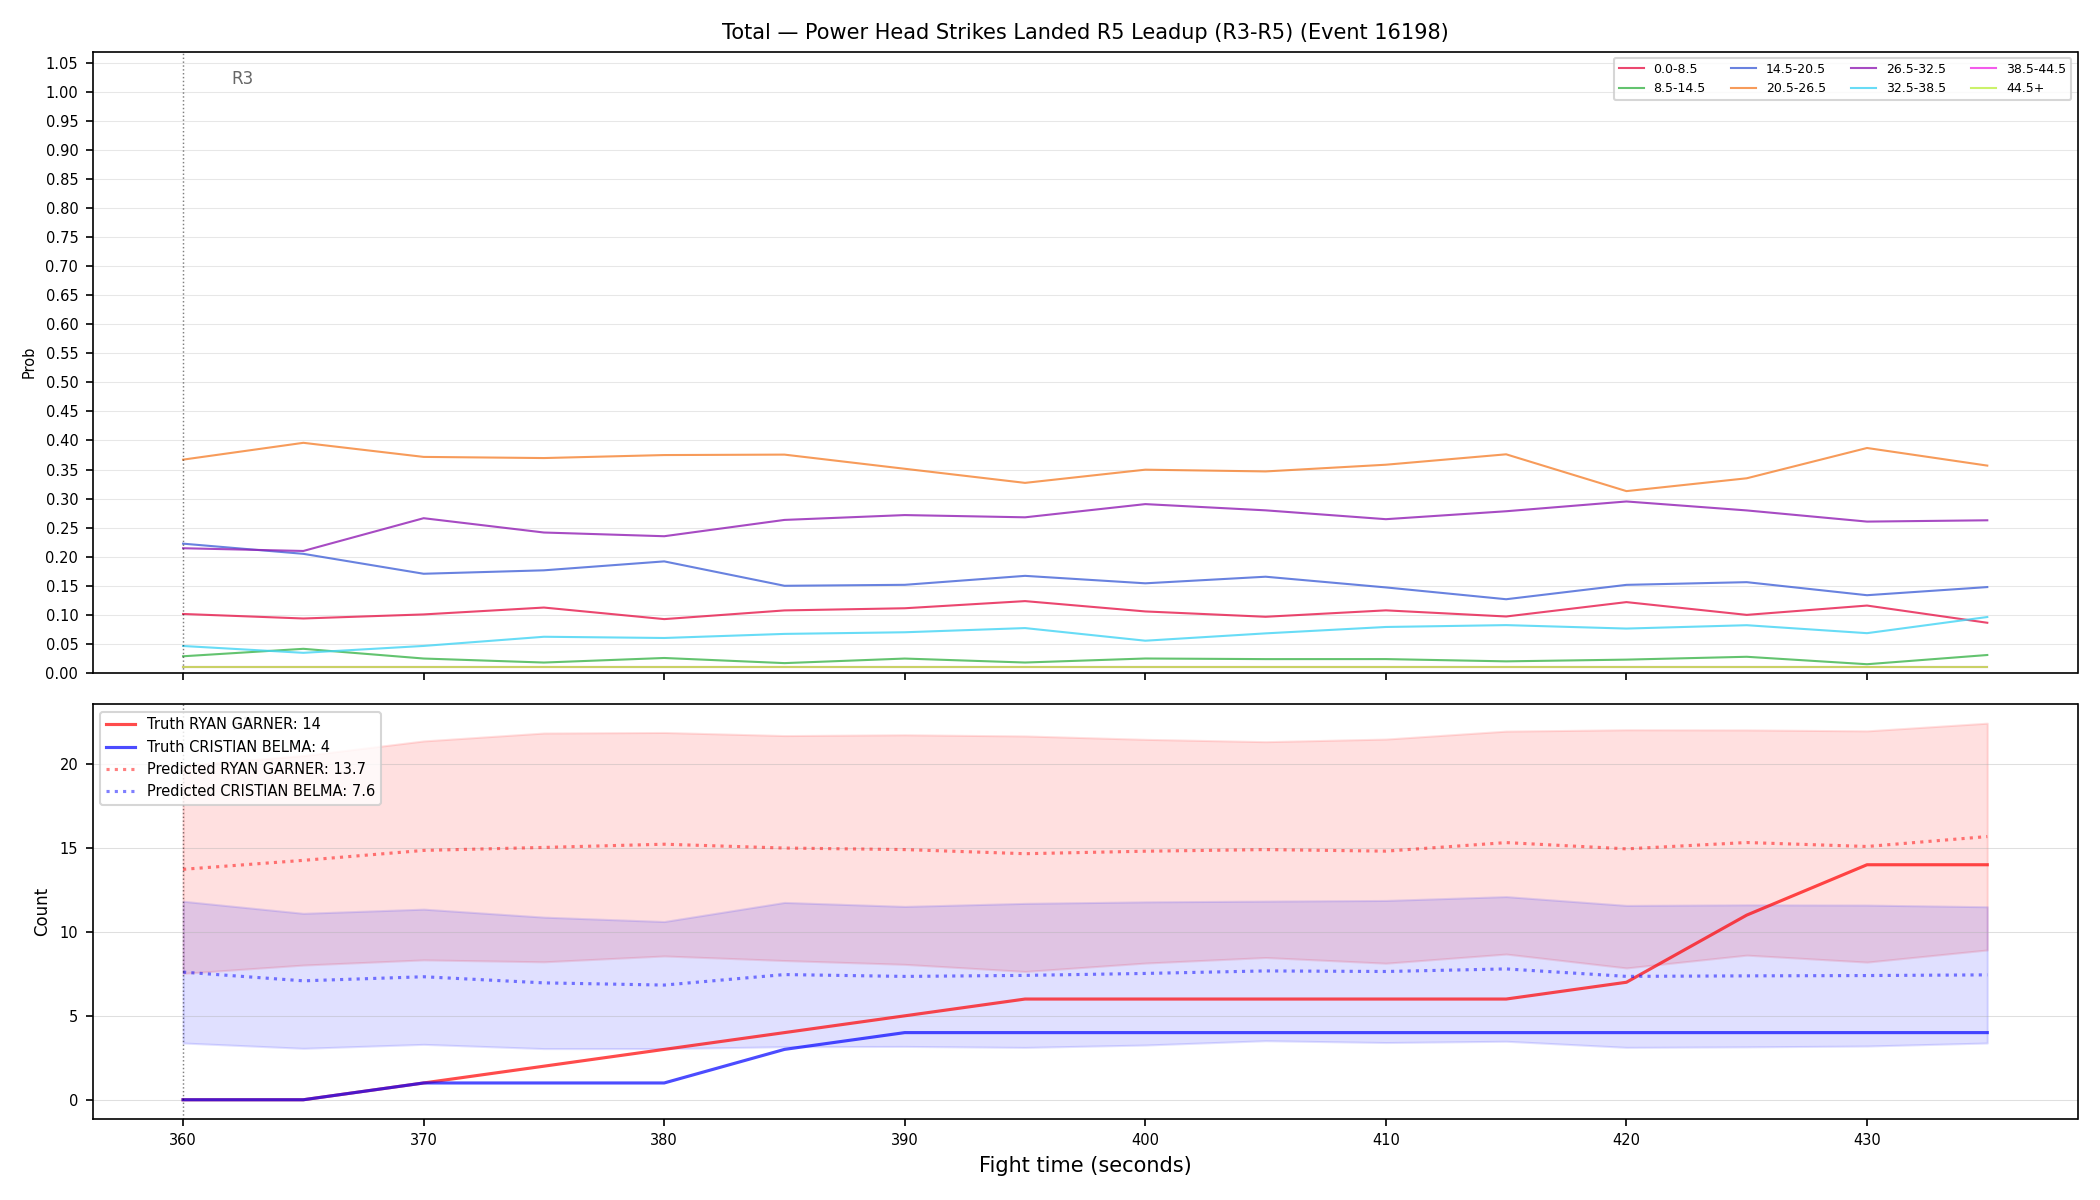The width and height of the screenshot is (2100, 1200).
Task: Click the Count y-axis label
Action: 41,912
